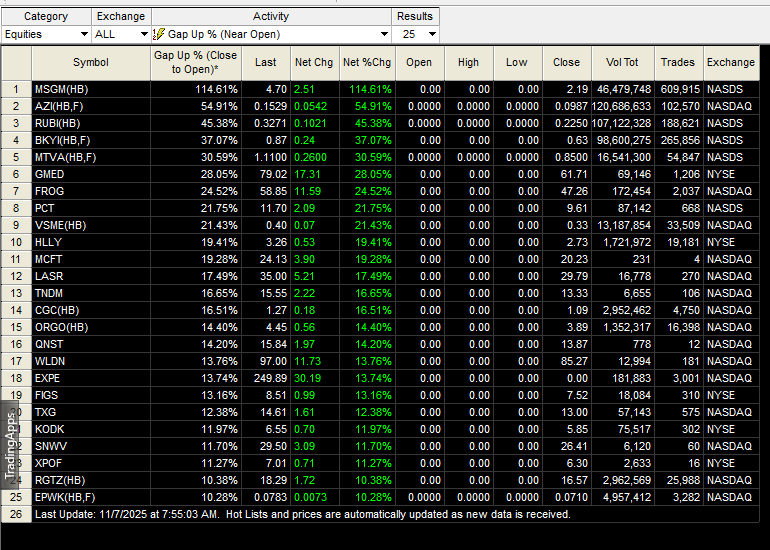Click FROG net change 11.59
This screenshot has height=550, width=770.
(x=307, y=192)
